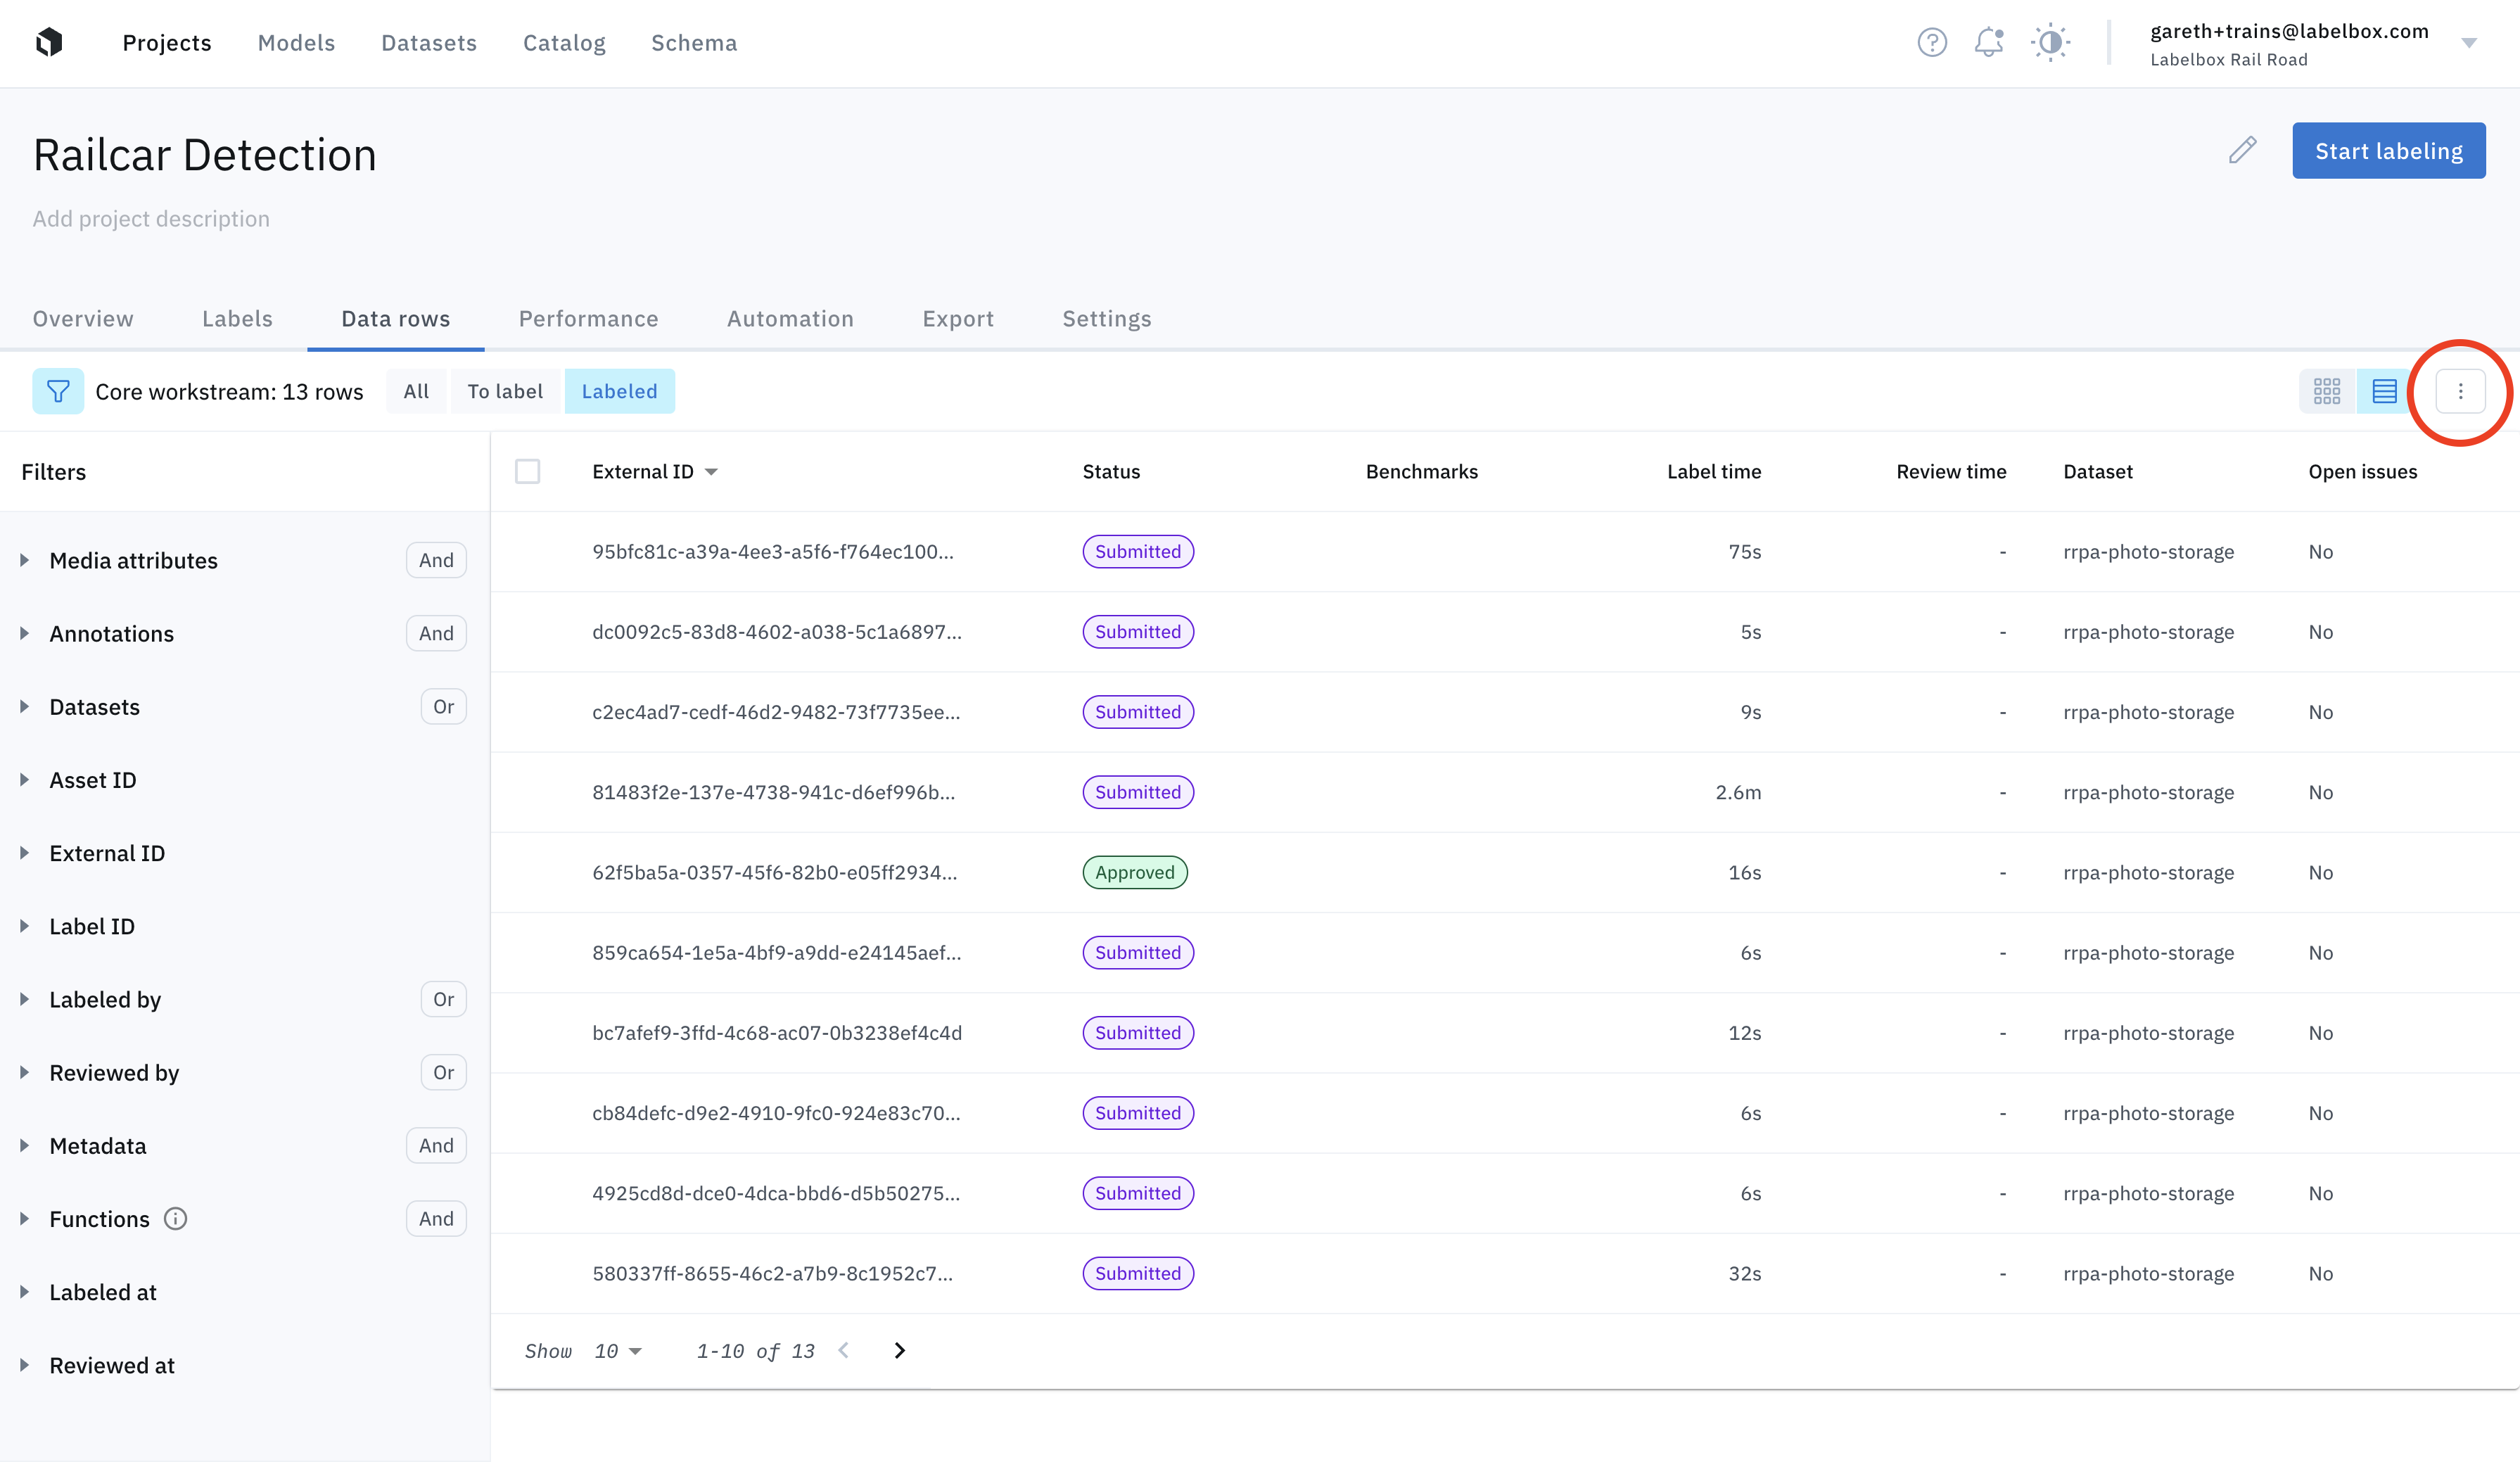
Task: Open the Catalog menu item
Action: coord(564,42)
